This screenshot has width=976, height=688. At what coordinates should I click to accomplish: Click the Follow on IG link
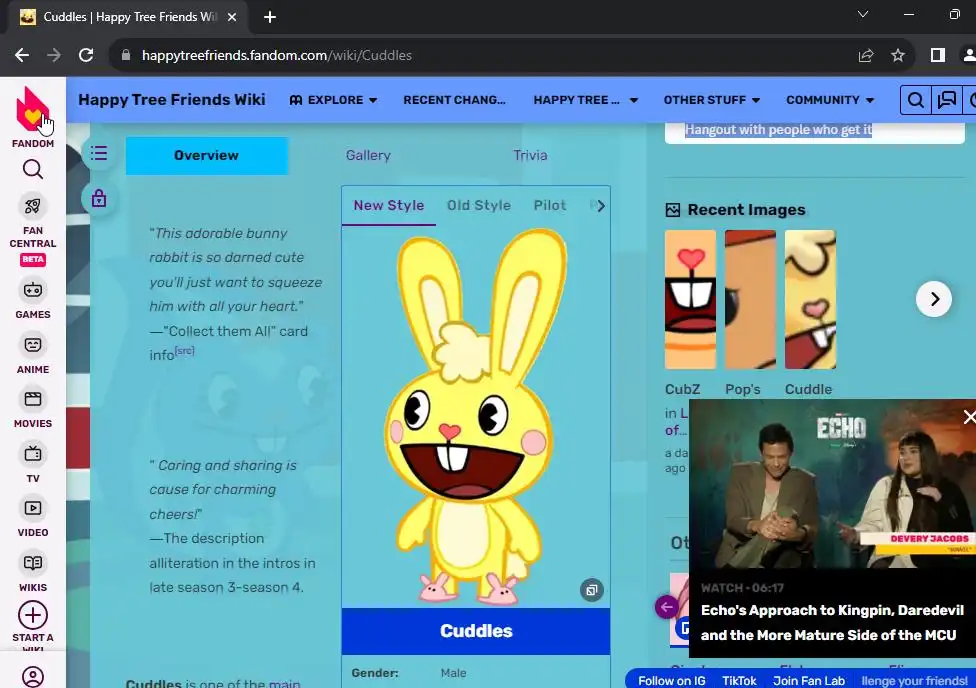point(672,681)
